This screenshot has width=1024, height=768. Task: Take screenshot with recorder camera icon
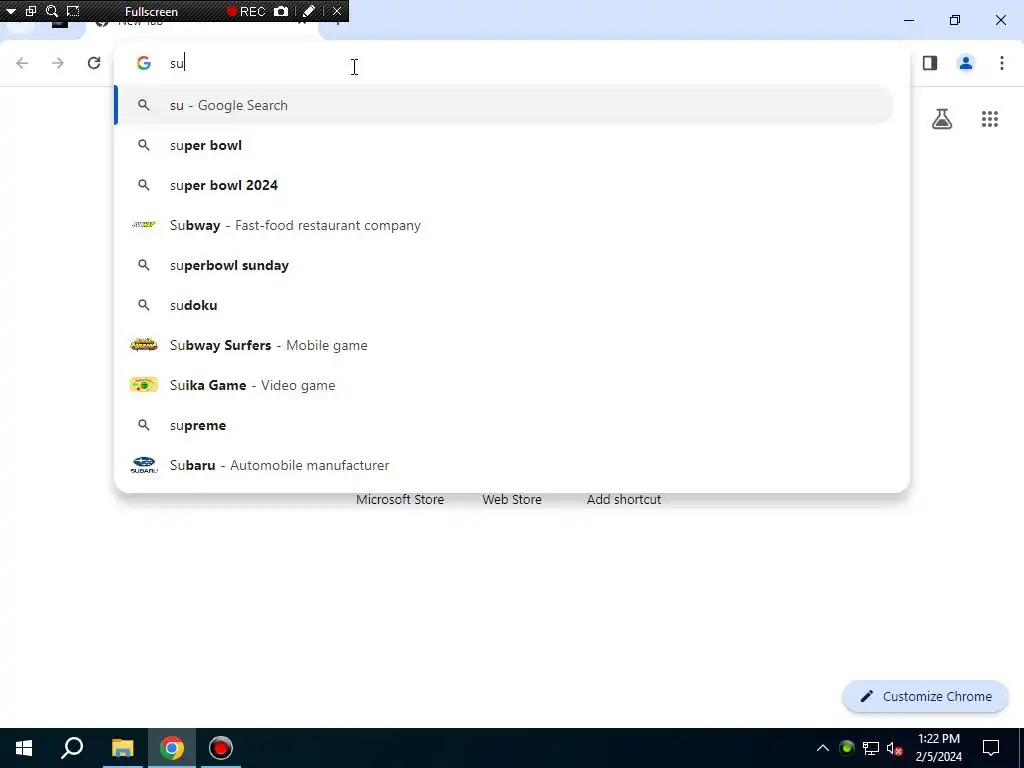pyautogui.click(x=281, y=11)
